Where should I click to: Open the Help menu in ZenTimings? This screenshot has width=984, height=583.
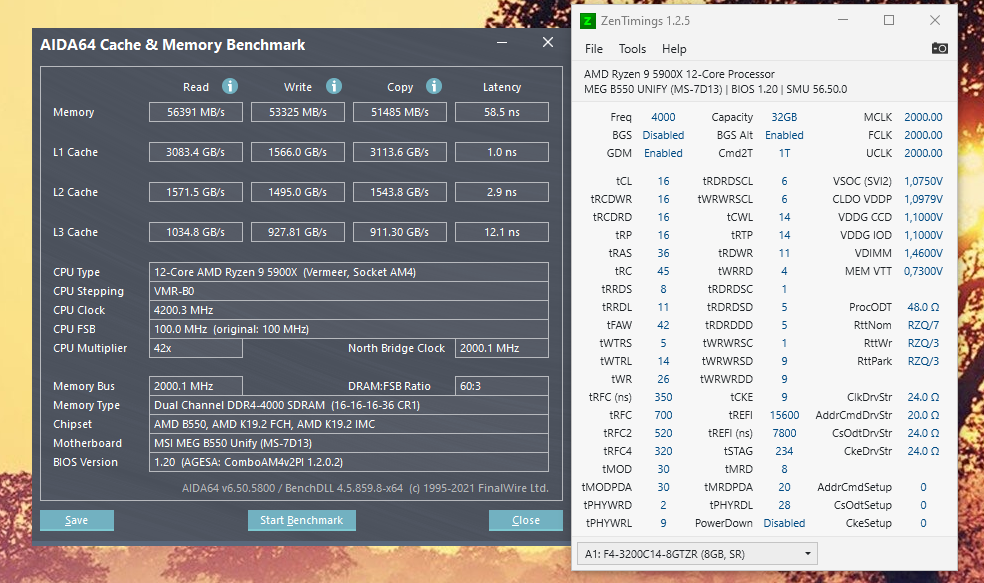click(674, 49)
